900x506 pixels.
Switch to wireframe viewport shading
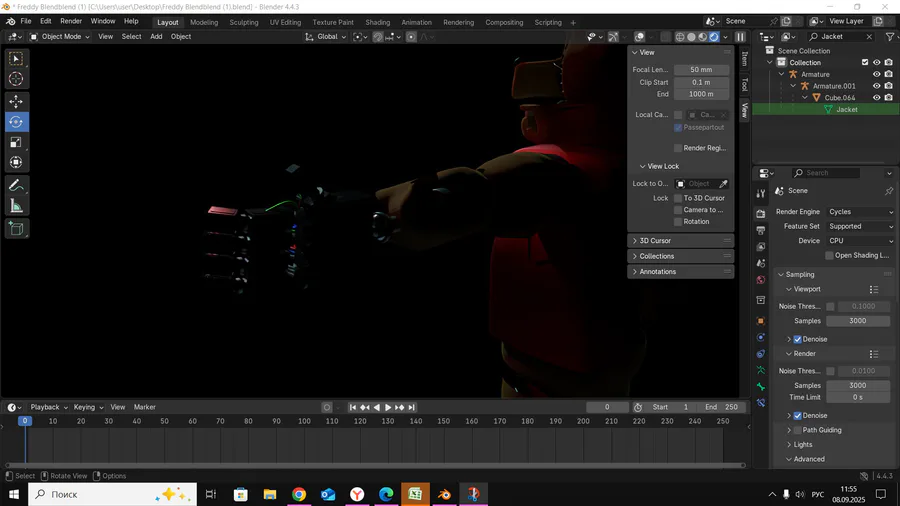pos(680,37)
